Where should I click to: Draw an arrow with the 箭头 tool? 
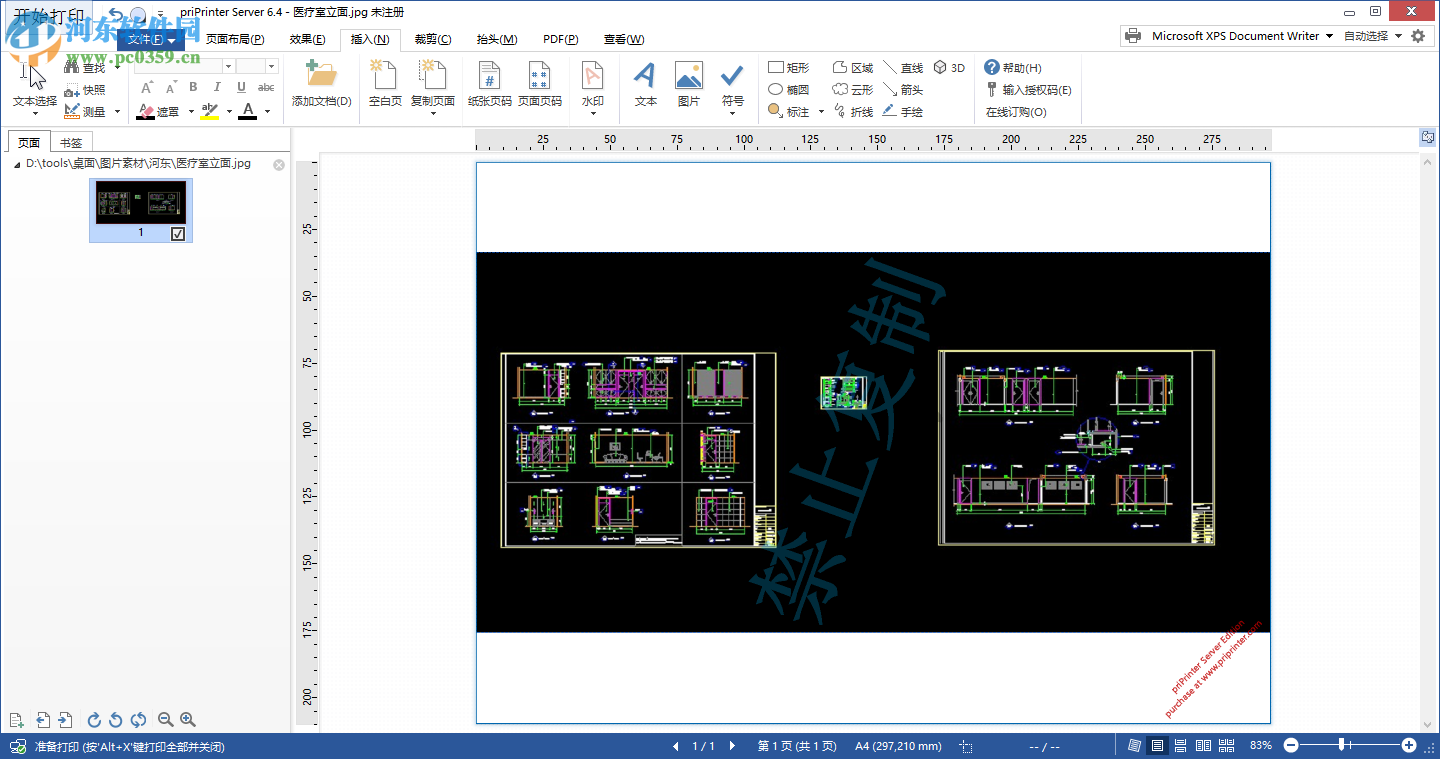(911, 89)
